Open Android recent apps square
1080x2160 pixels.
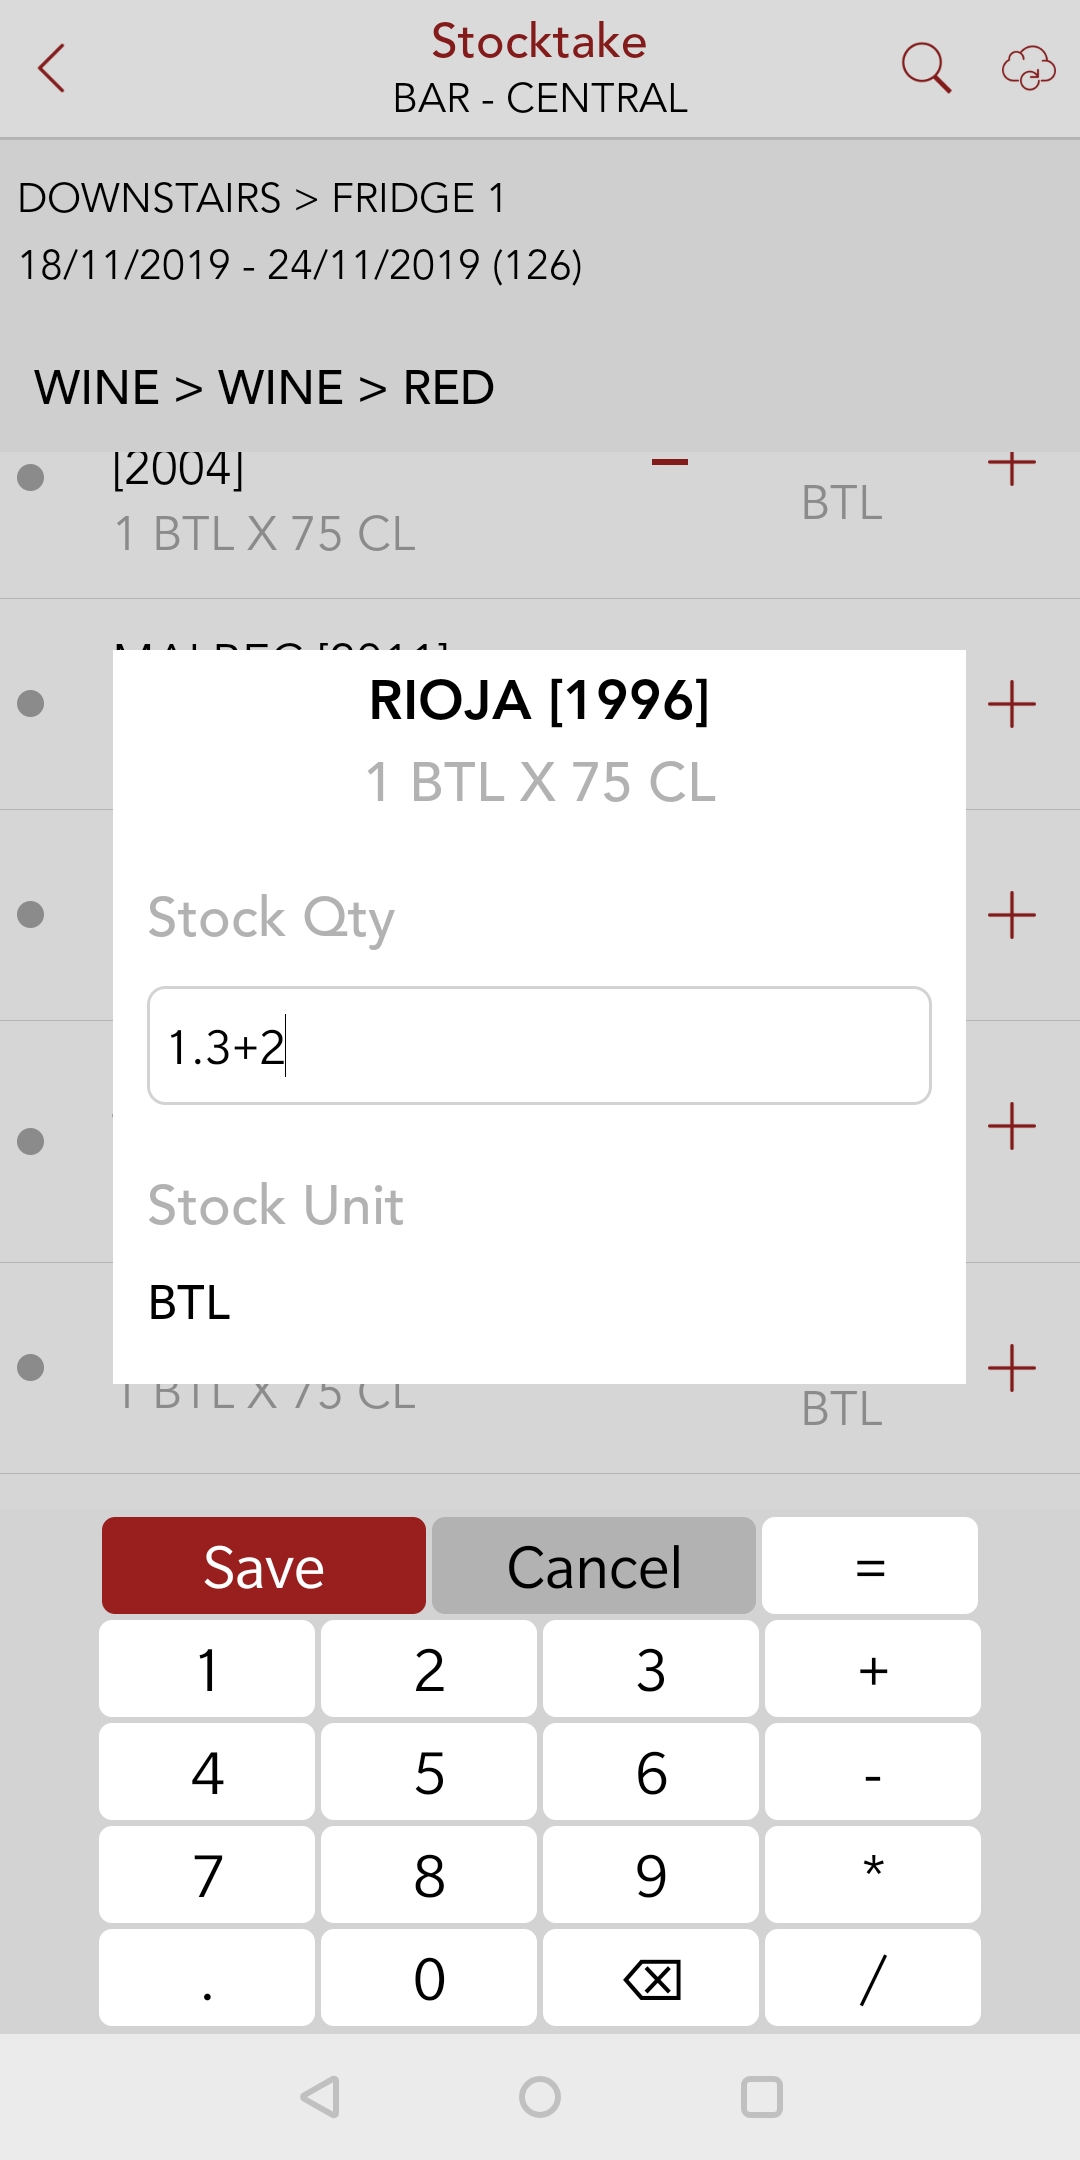761,2097
